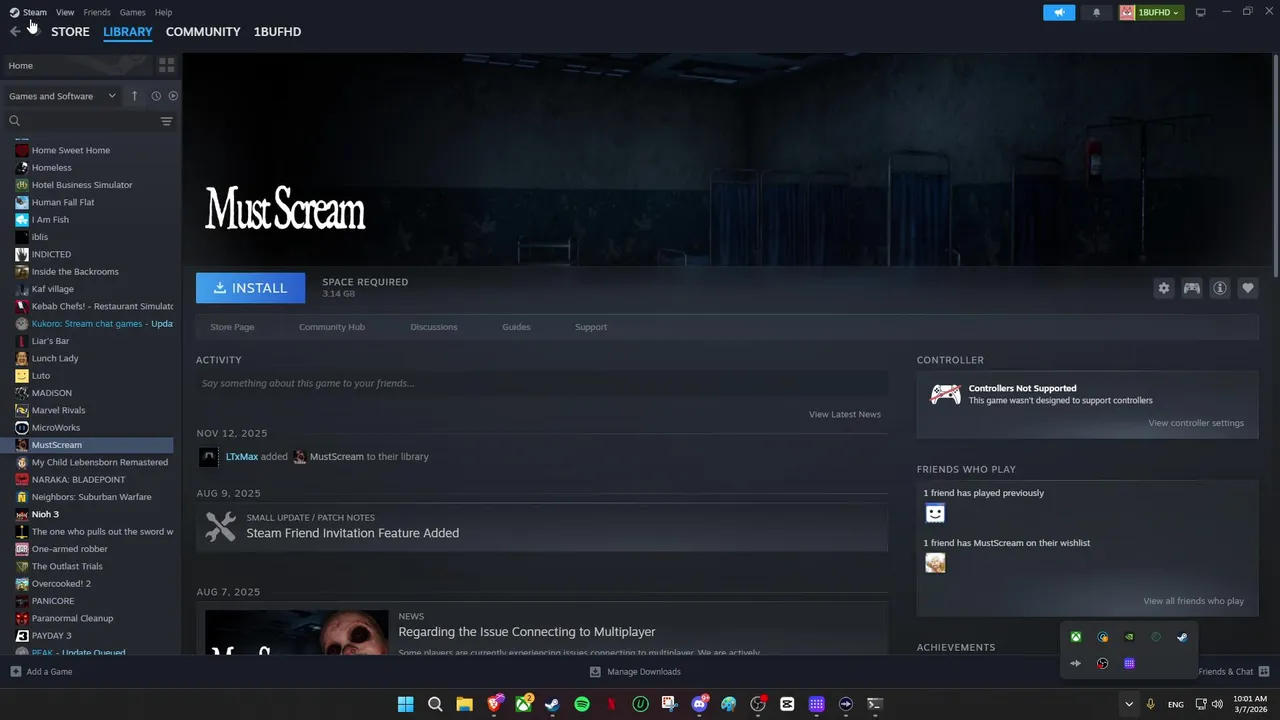Click View controller settings link
Viewport: 1280px width, 720px height.
1196,423
